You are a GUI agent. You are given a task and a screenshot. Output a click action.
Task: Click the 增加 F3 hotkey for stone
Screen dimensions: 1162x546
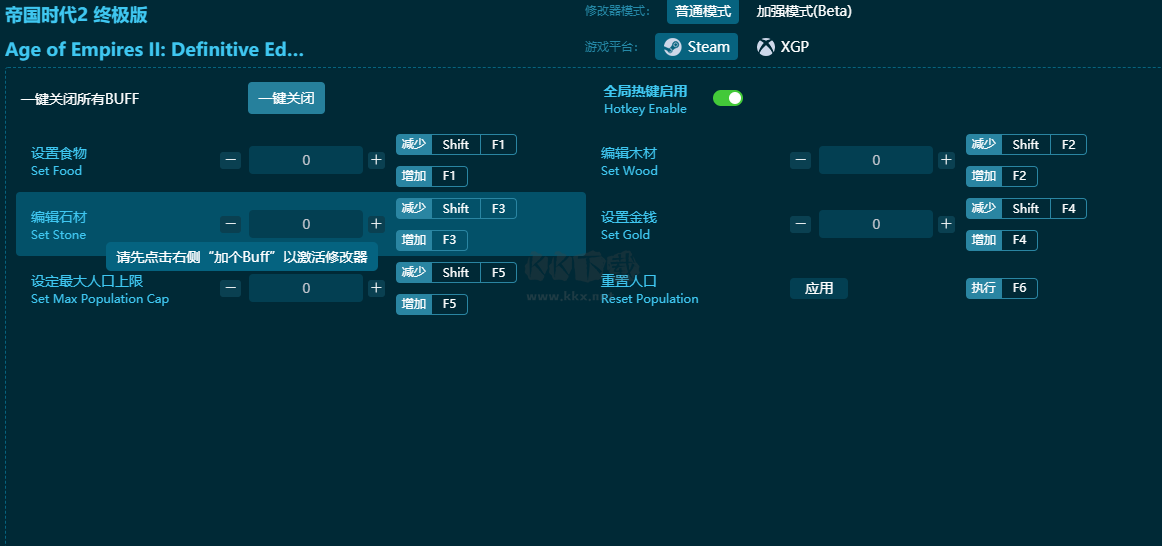pos(432,240)
